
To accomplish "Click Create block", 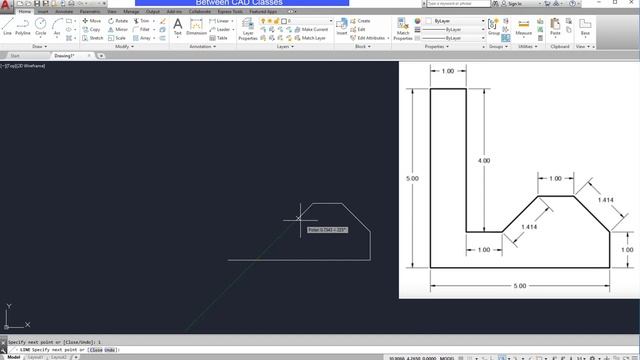I will tap(360, 21).
